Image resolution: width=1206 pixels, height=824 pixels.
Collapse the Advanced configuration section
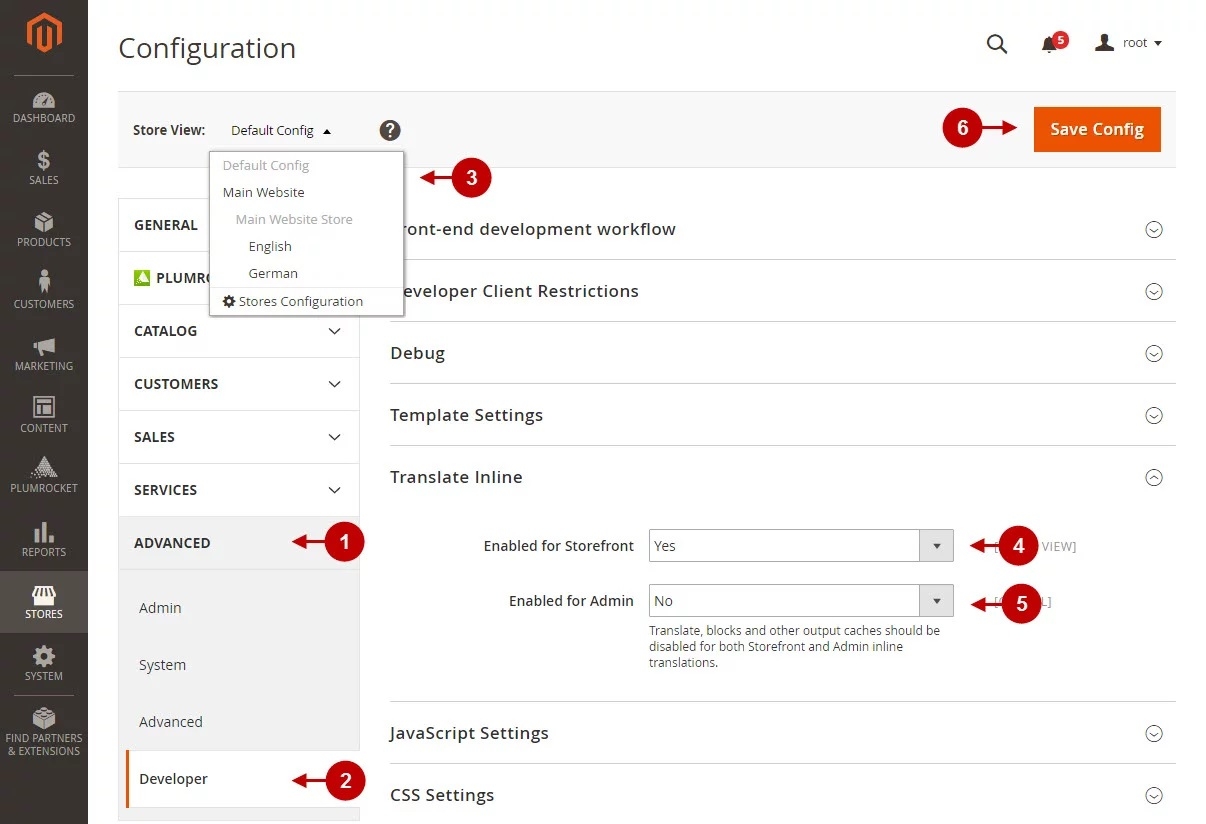tap(239, 543)
